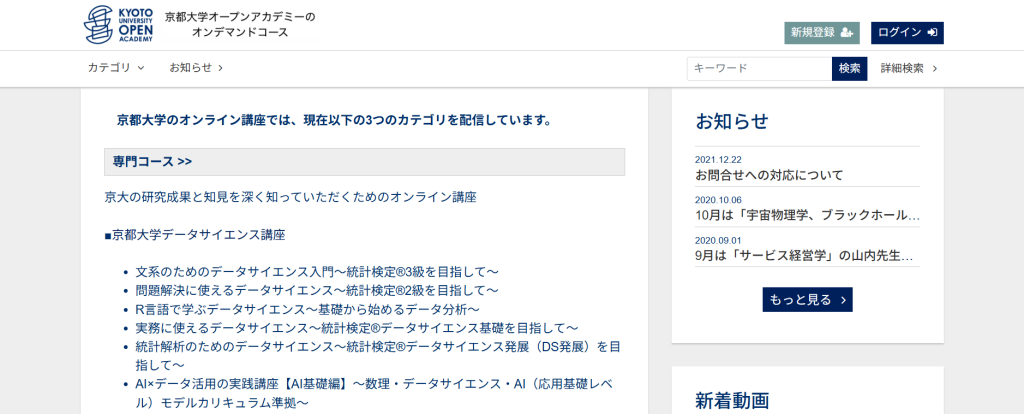The width and height of the screenshot is (1024, 414).
Task: Expand the カテゴリ dropdown menu
Action: (116, 68)
